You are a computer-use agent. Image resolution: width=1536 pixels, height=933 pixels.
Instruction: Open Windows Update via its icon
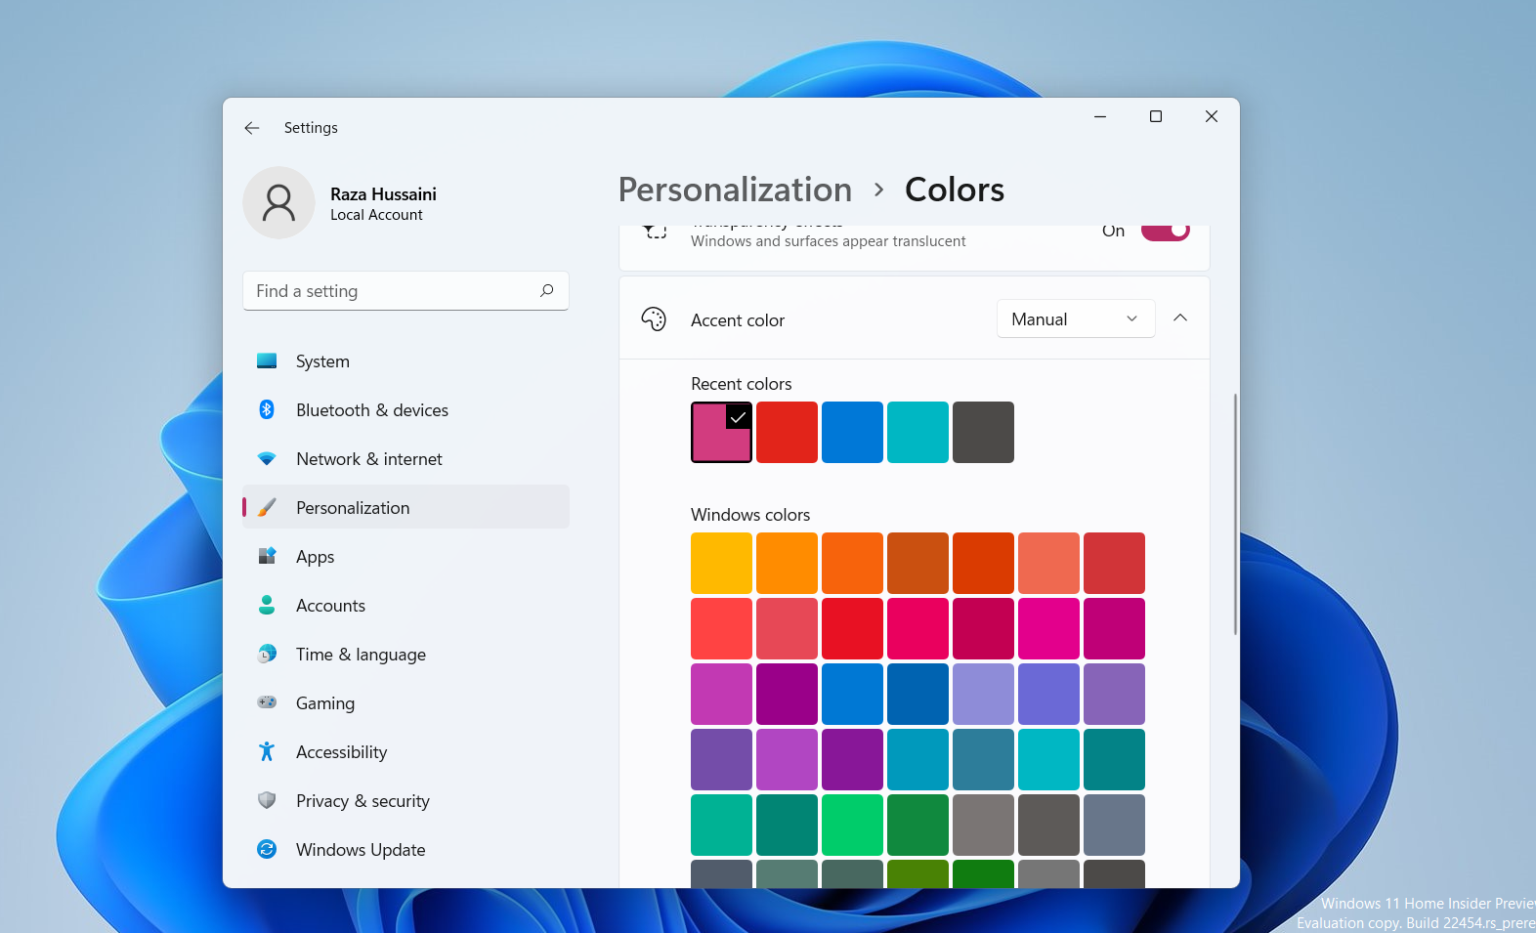[x=266, y=849]
